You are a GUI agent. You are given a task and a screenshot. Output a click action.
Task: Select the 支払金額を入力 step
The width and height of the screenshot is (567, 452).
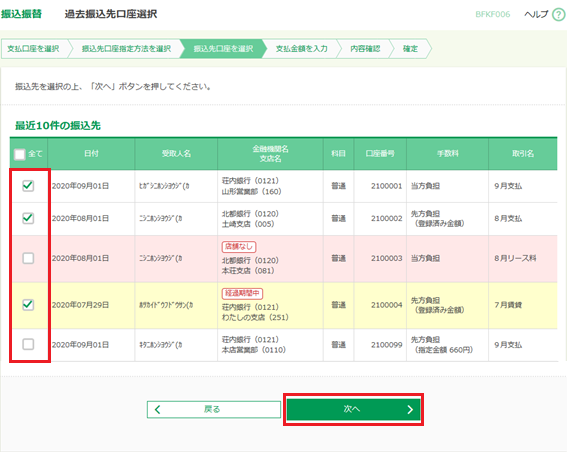302,49
